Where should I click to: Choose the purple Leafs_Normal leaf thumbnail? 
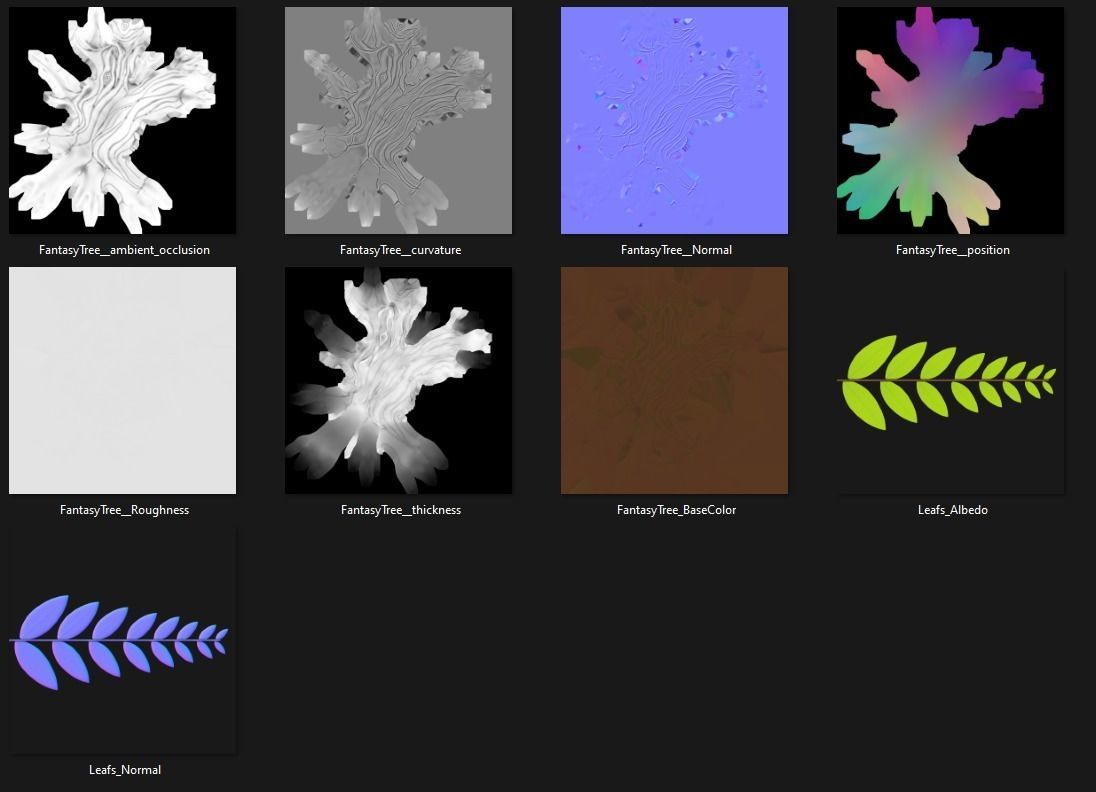point(122,640)
